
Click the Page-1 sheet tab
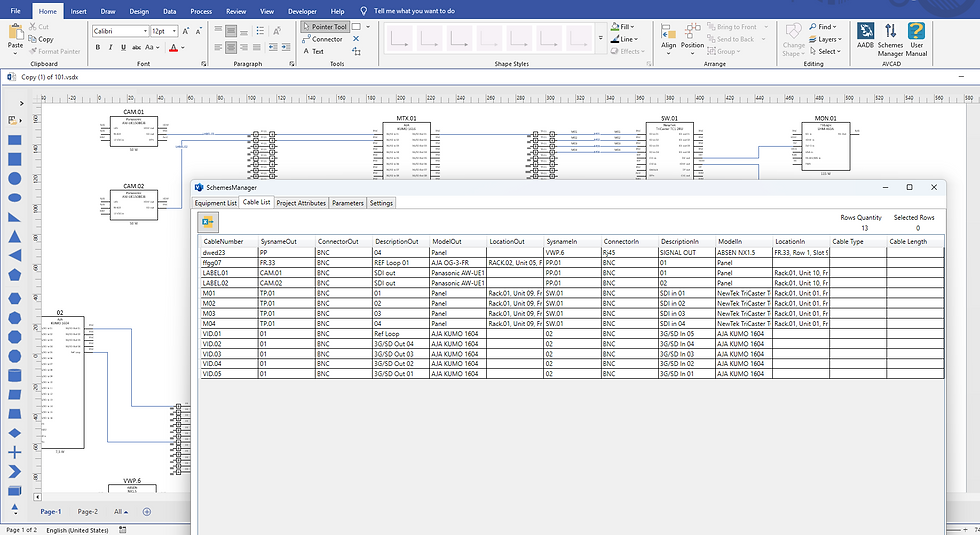click(x=51, y=512)
